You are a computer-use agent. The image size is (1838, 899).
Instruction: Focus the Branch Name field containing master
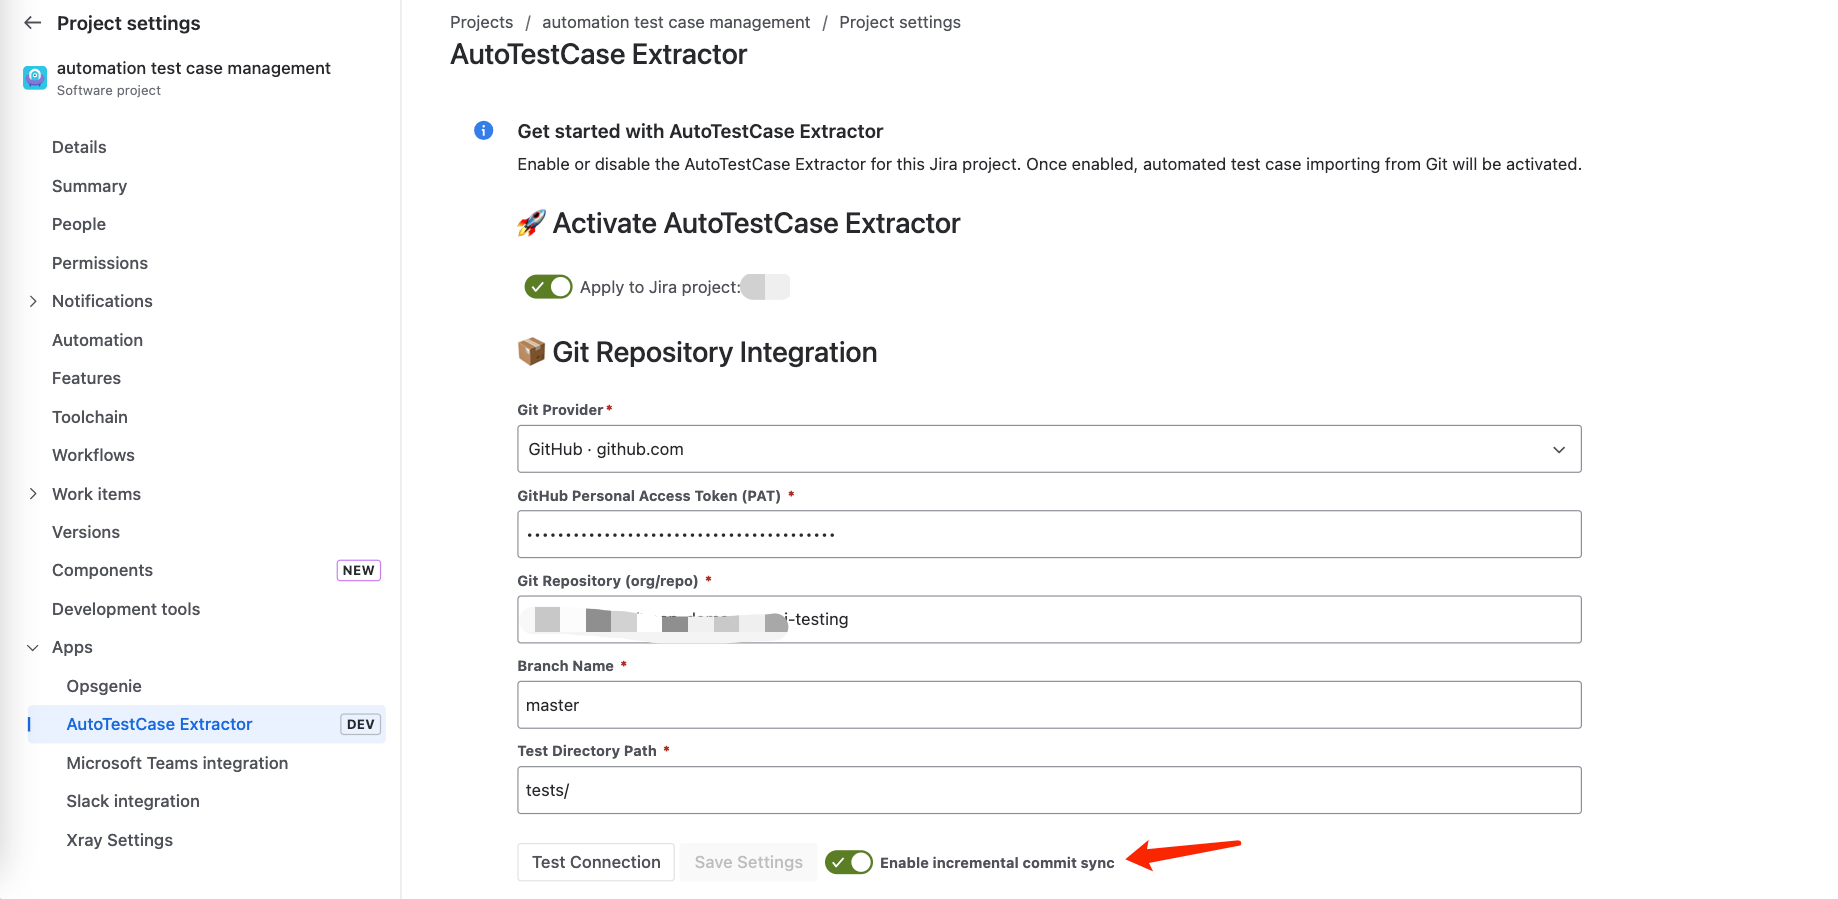(1049, 705)
